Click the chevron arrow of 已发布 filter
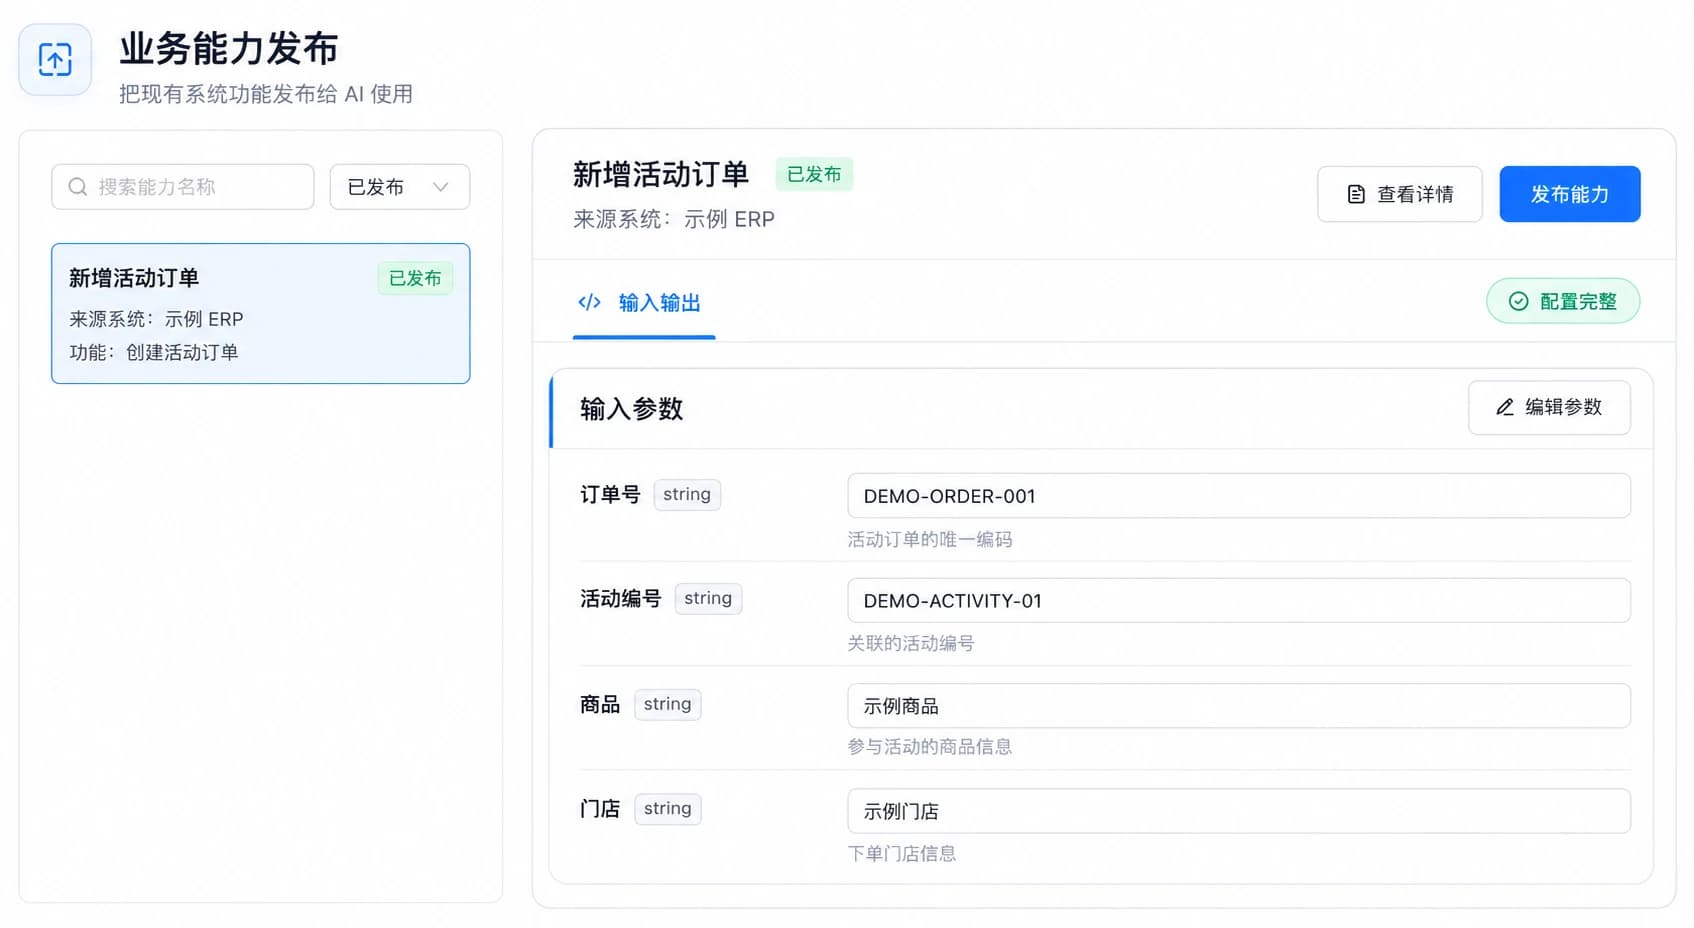Screen dimensions: 1694x928 pos(440,187)
